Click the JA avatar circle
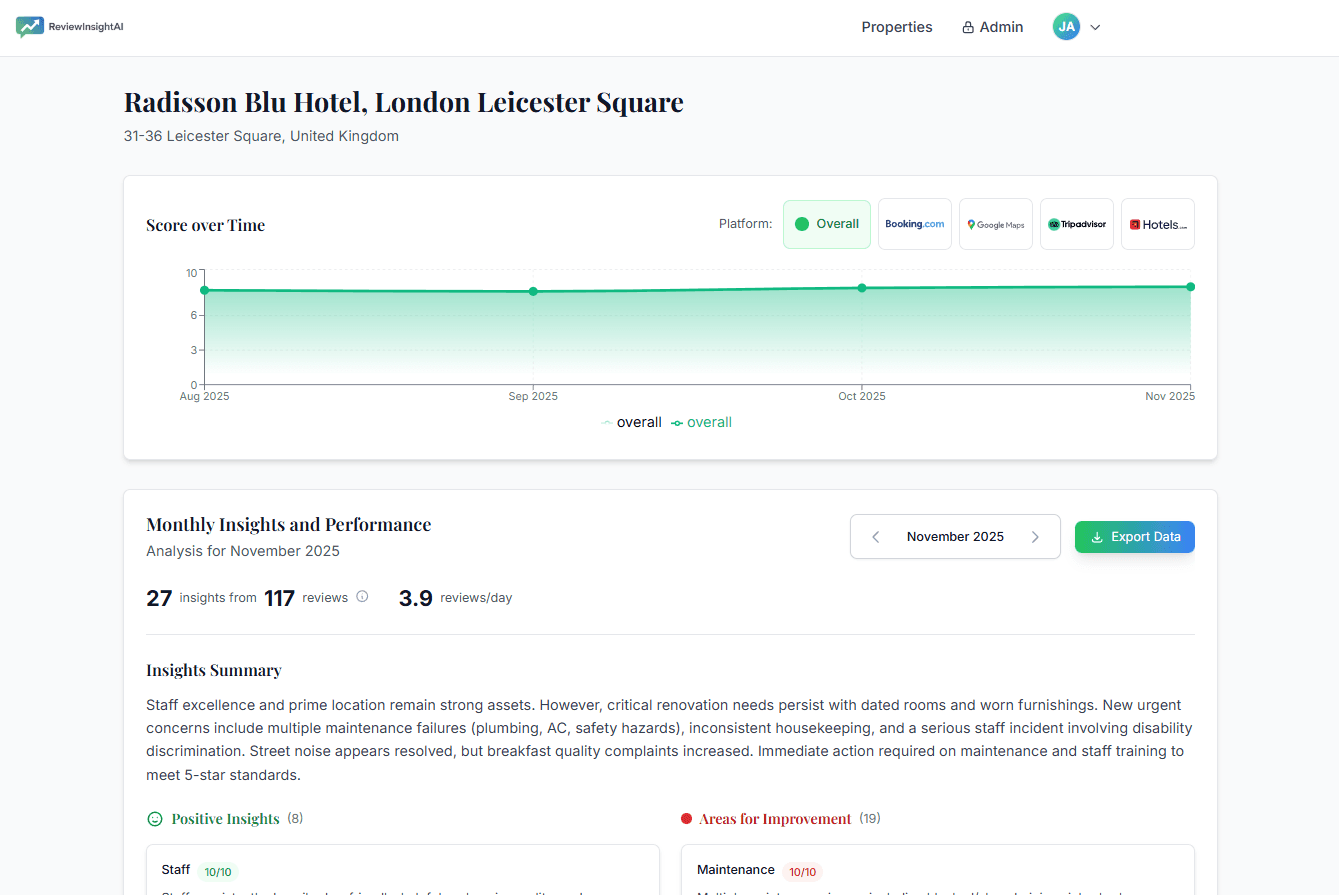1339x895 pixels. tap(1066, 27)
